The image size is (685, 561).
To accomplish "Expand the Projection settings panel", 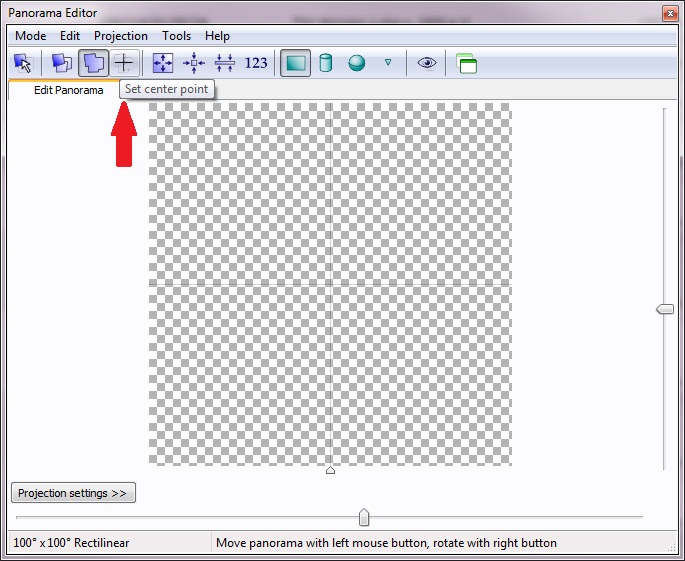I will pos(73,493).
